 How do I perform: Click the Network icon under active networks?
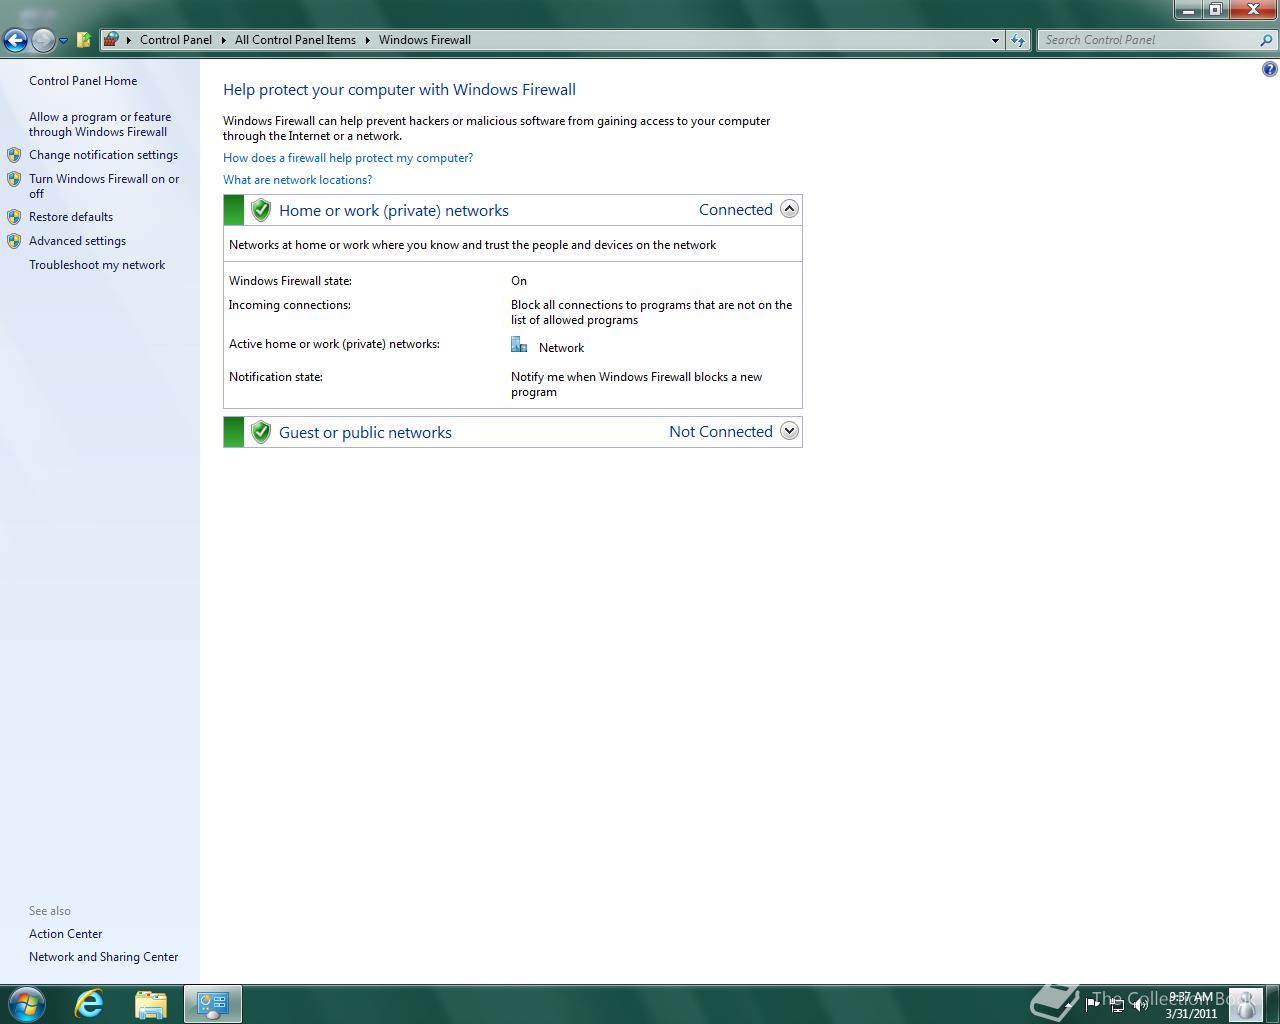click(519, 345)
